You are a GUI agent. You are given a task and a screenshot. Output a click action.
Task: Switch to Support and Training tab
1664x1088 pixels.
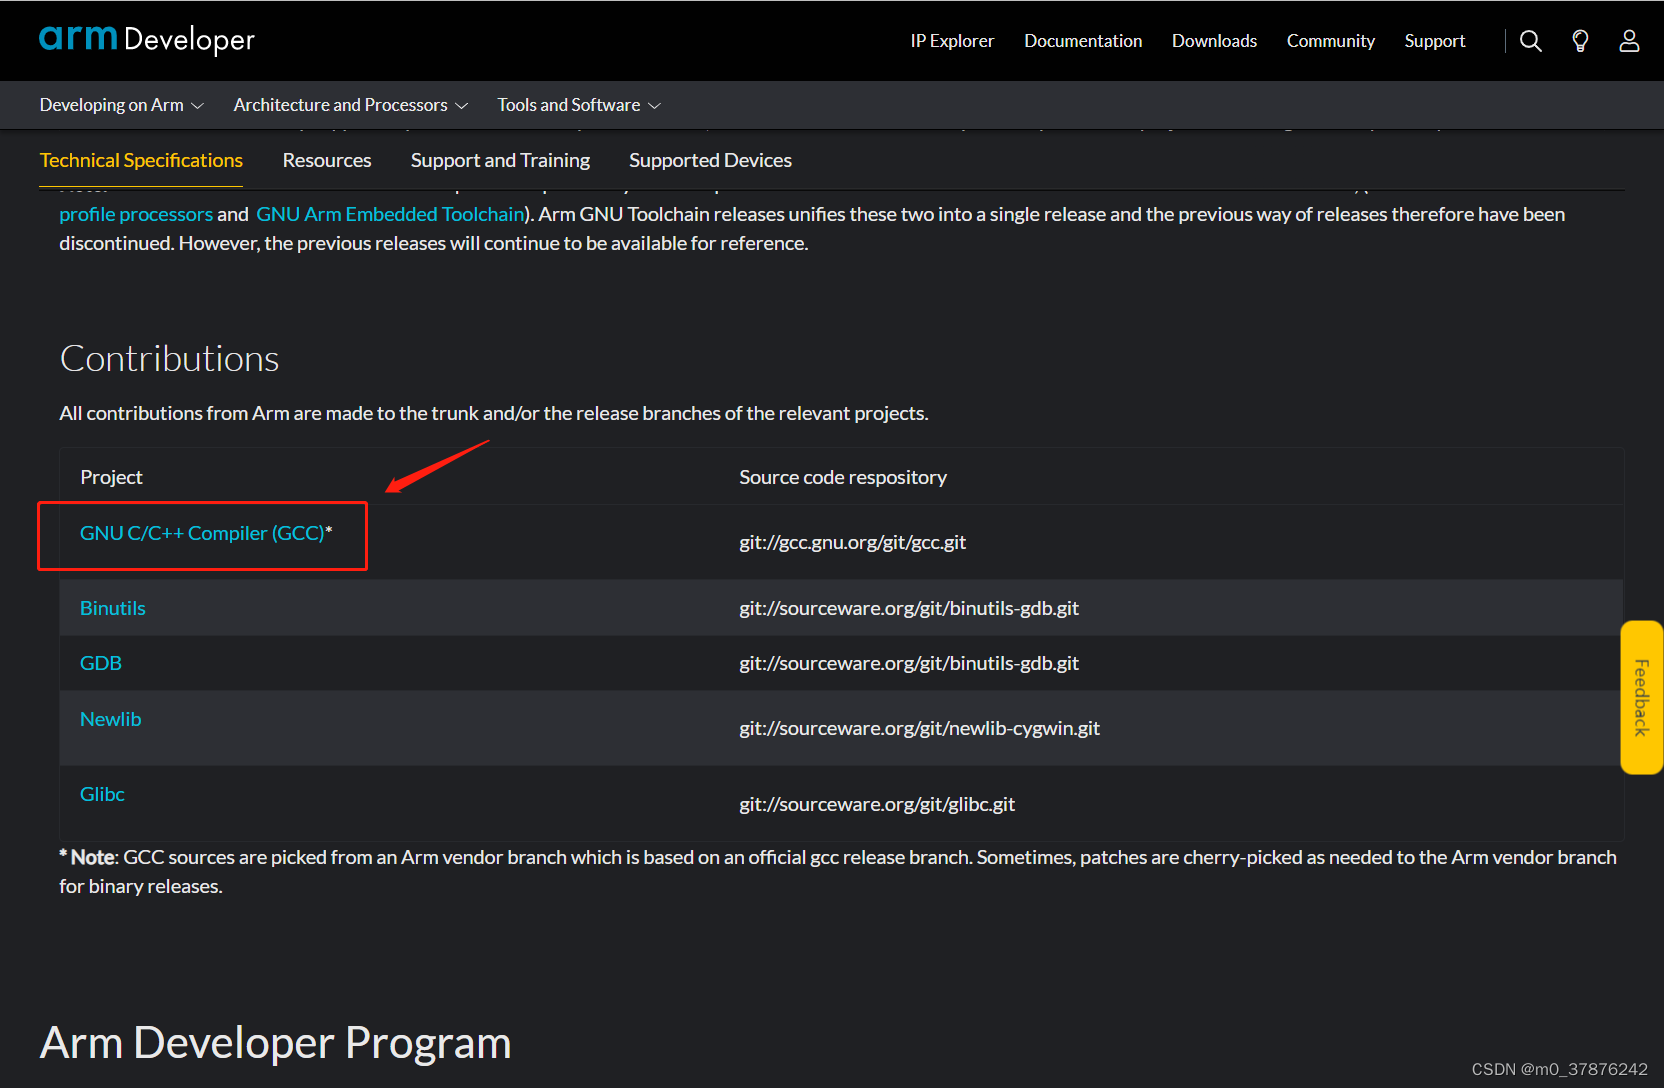point(500,160)
